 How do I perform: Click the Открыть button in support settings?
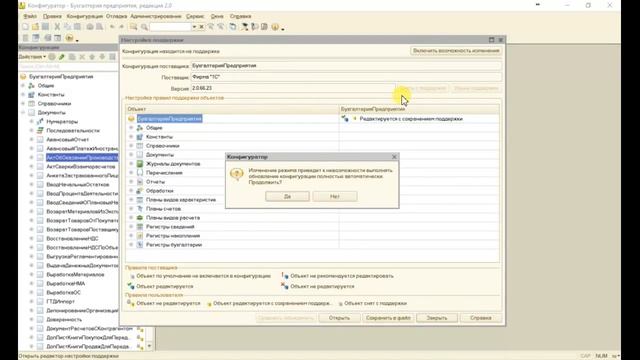tap(339, 318)
